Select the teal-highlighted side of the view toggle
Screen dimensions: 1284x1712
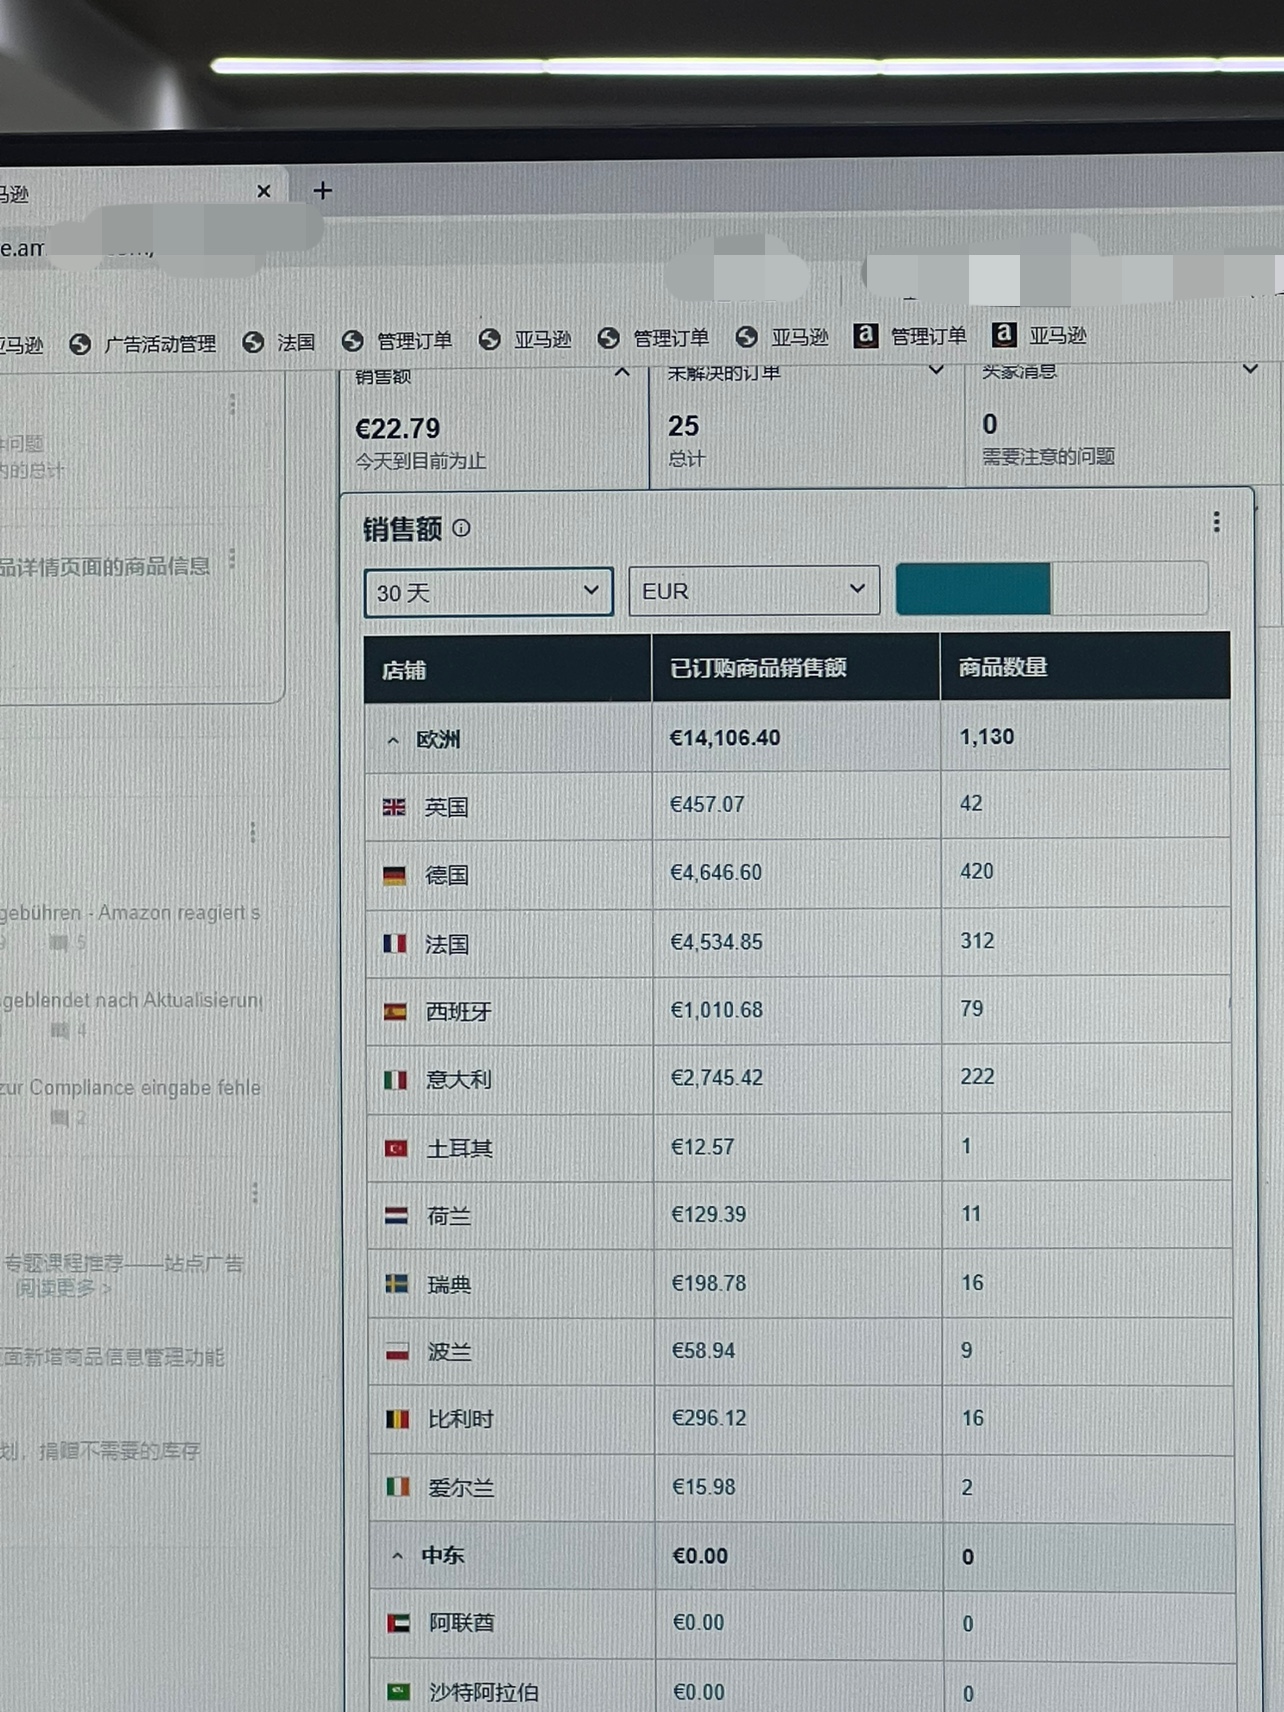click(x=973, y=589)
